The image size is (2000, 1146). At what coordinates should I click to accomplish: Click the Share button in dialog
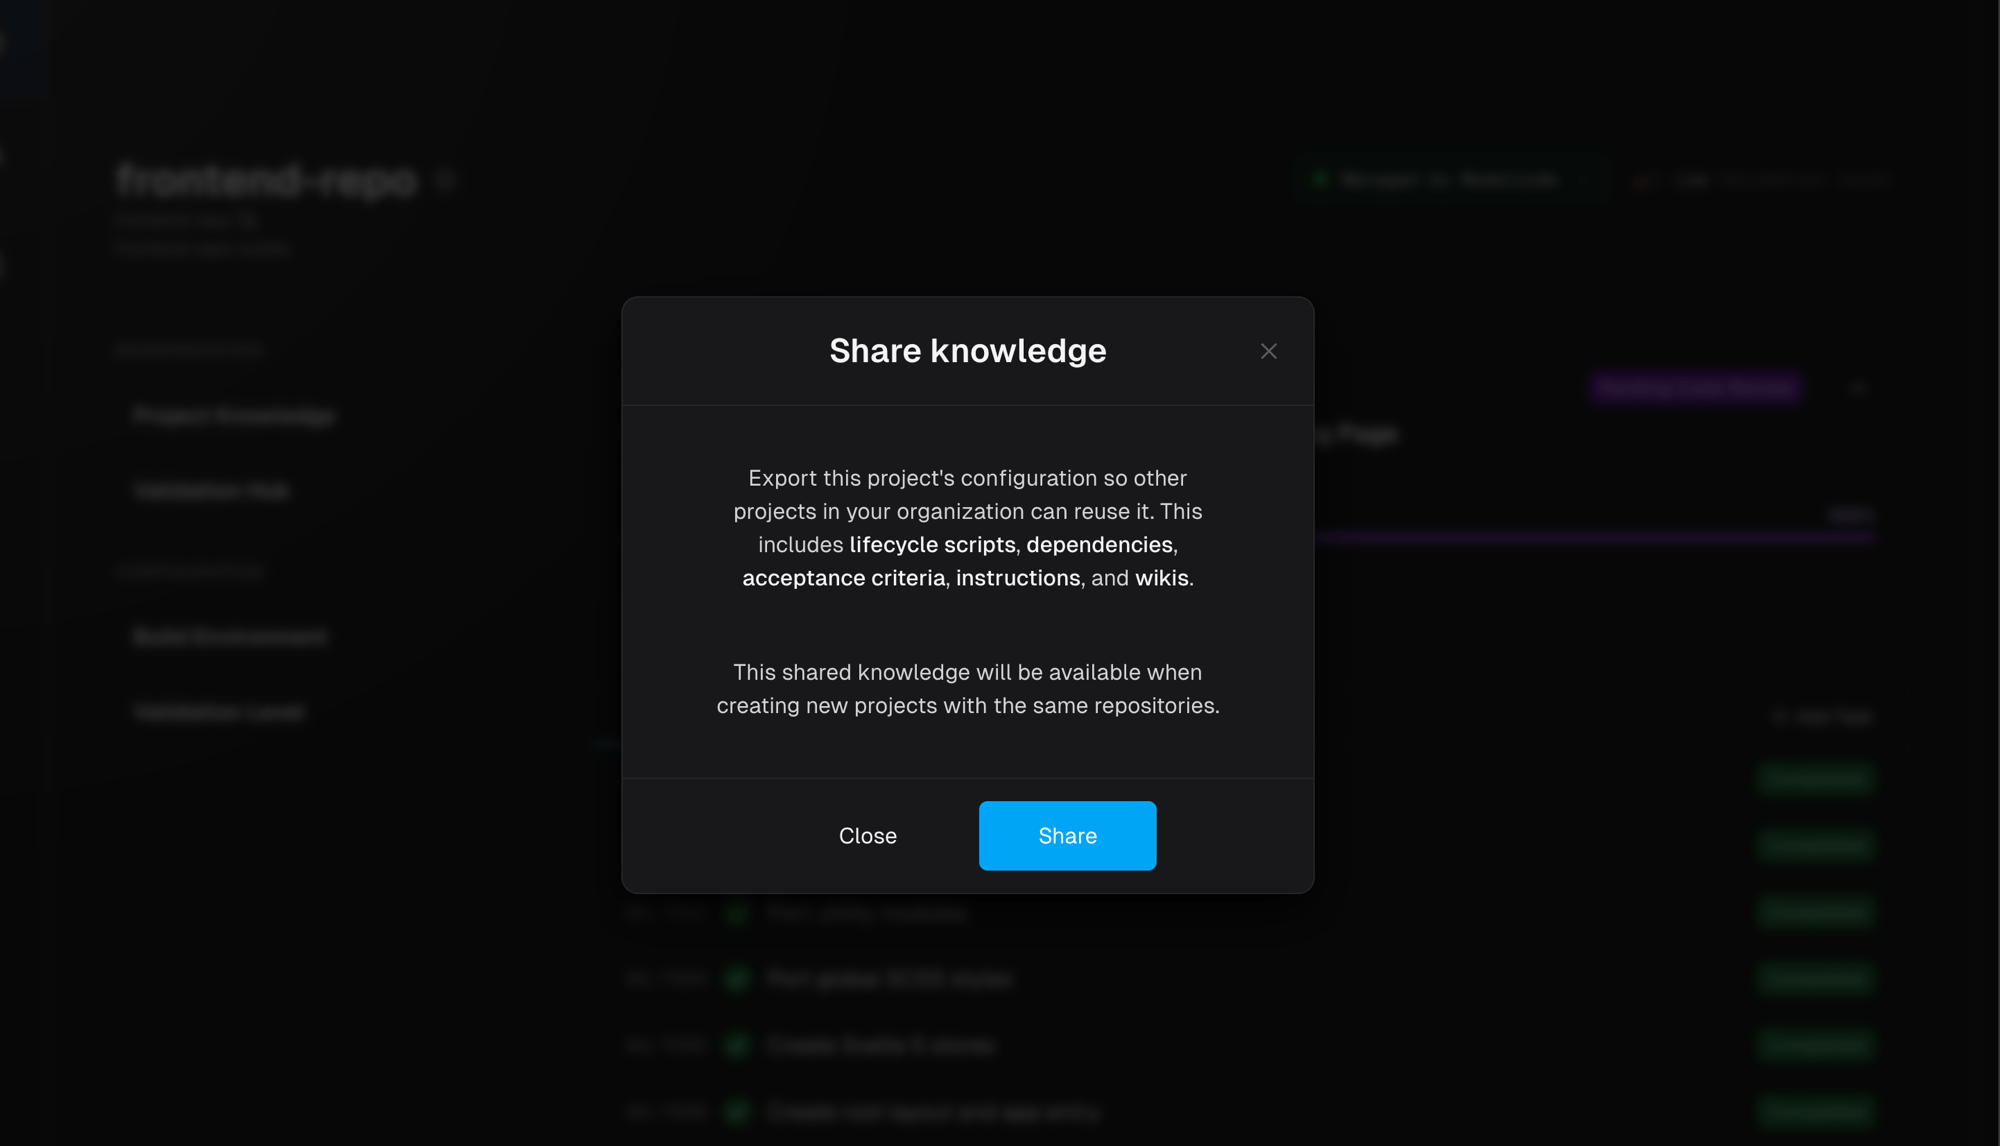(x=1067, y=835)
